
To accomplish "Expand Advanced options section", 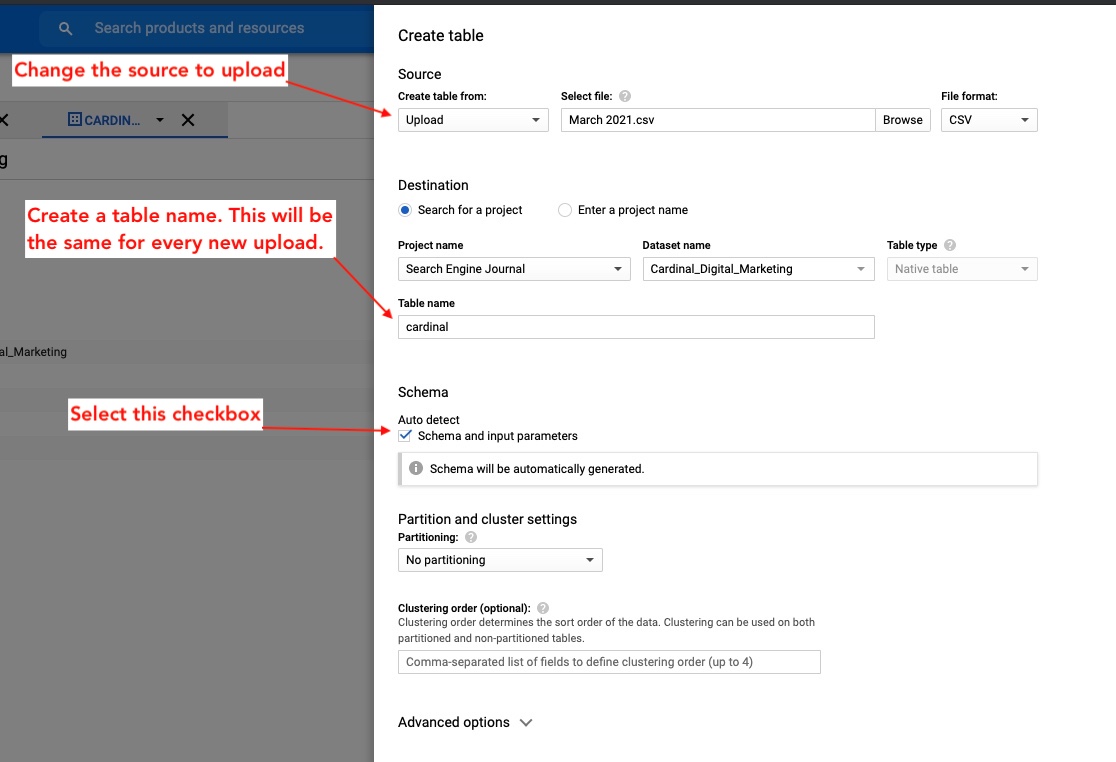I will tap(465, 722).
